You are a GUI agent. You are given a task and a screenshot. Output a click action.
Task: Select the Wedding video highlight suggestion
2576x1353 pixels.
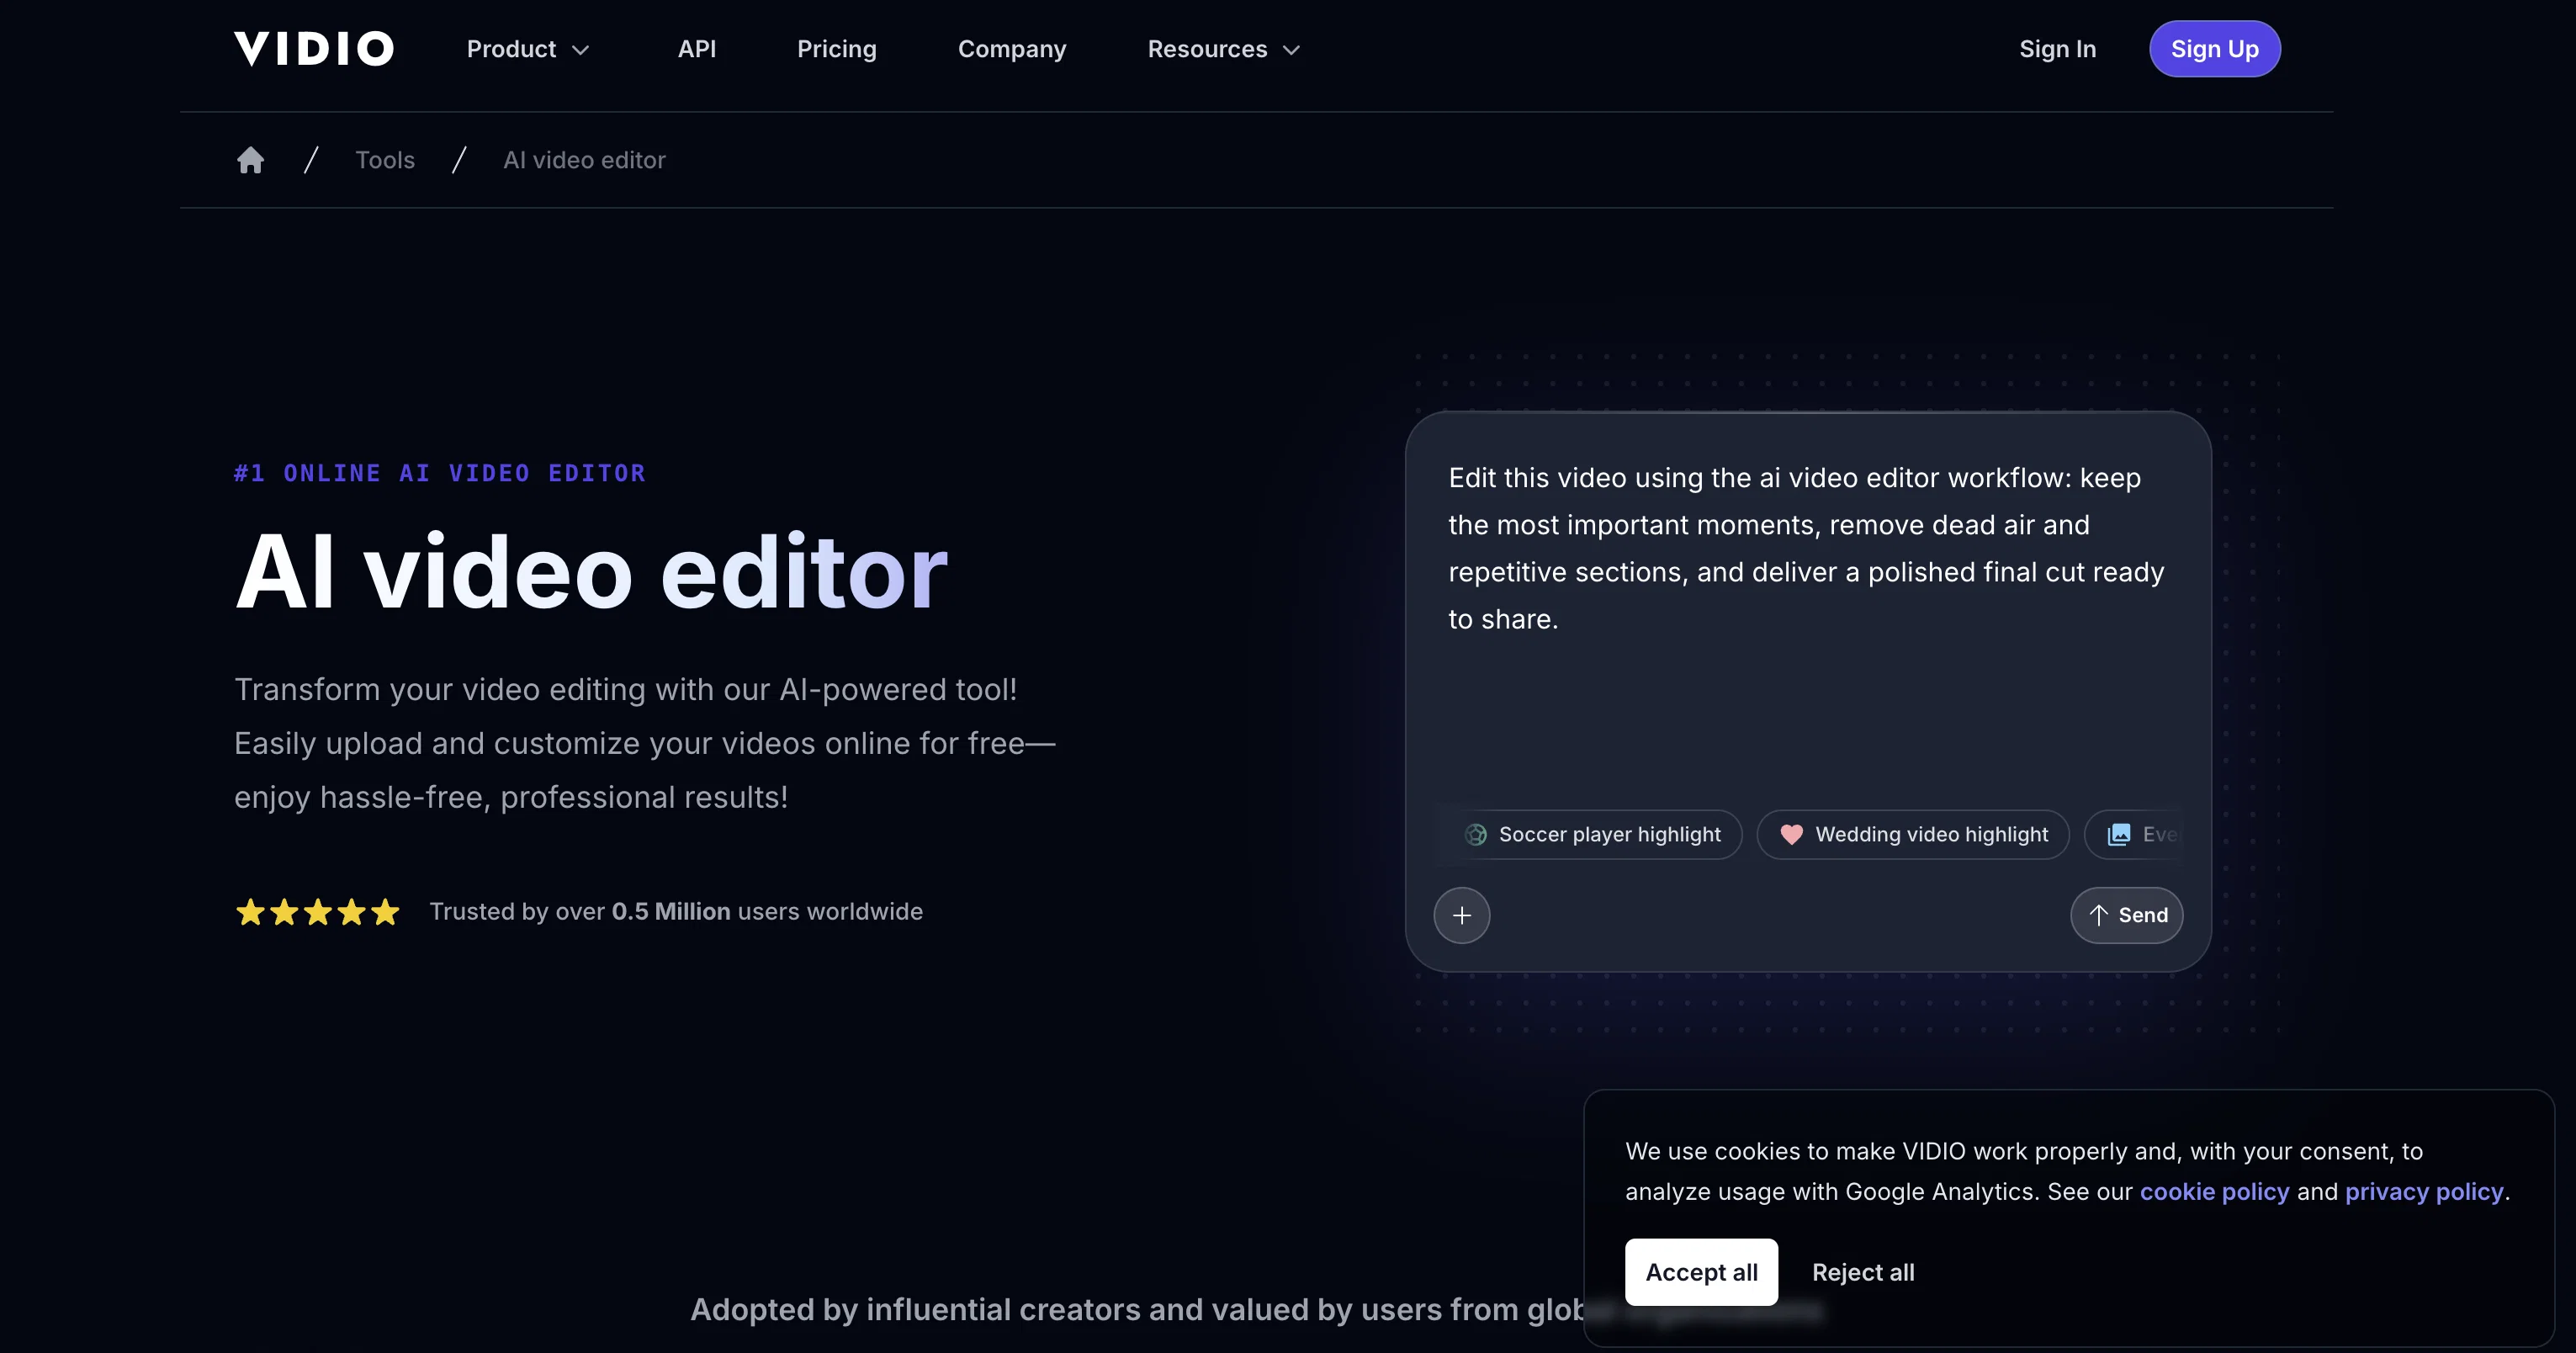(x=1913, y=834)
